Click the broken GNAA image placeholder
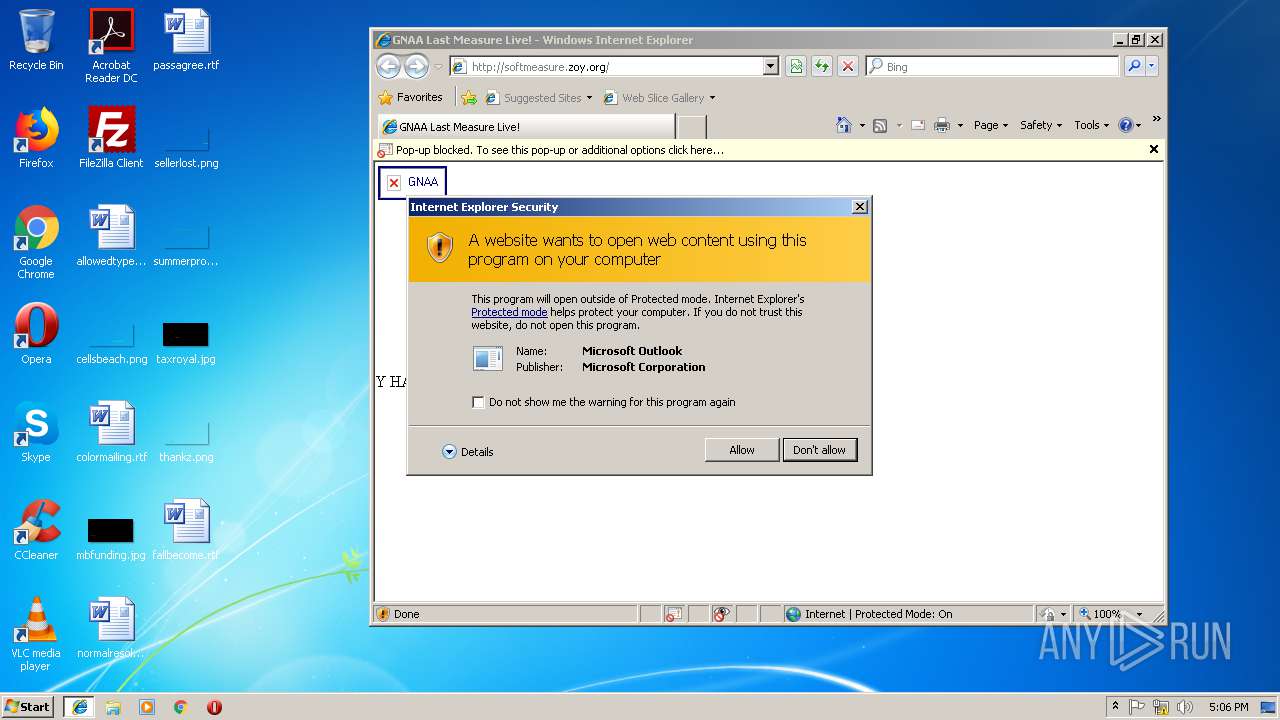 [x=412, y=182]
